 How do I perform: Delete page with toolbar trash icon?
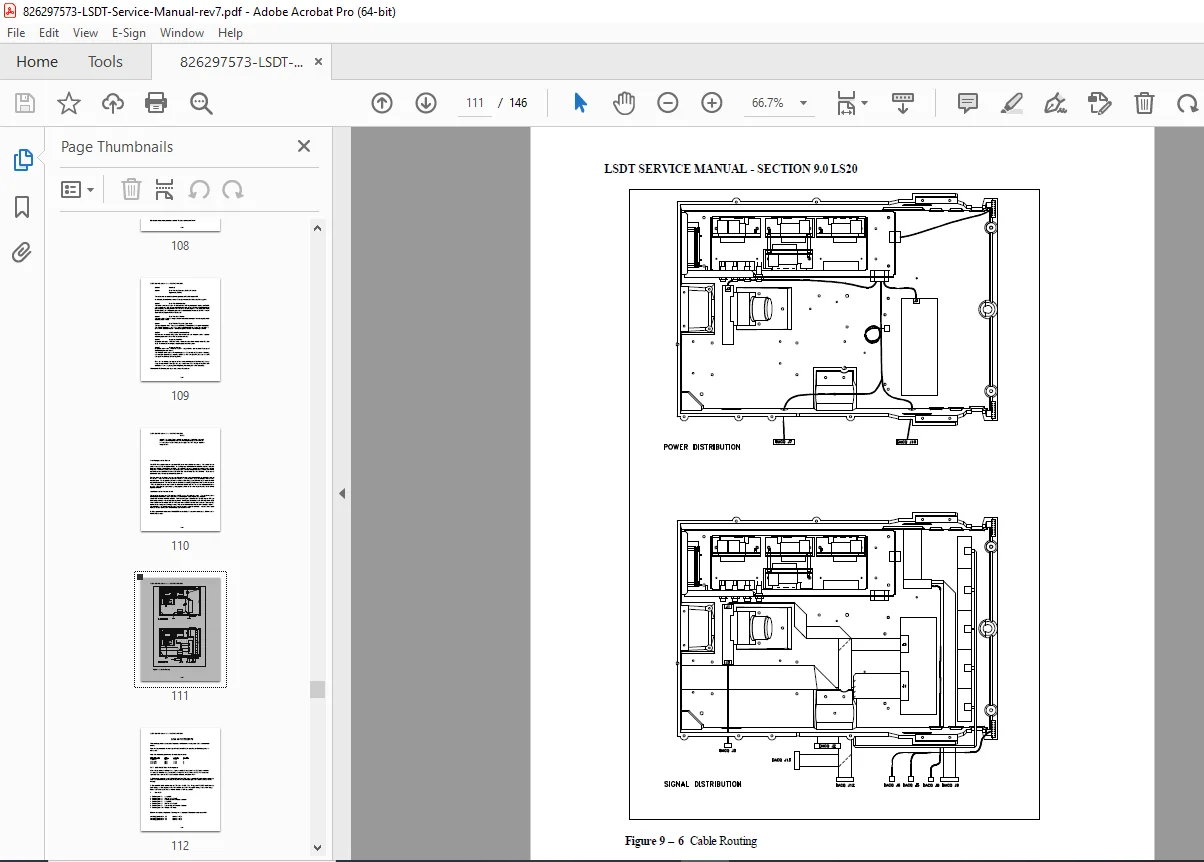click(x=1144, y=103)
